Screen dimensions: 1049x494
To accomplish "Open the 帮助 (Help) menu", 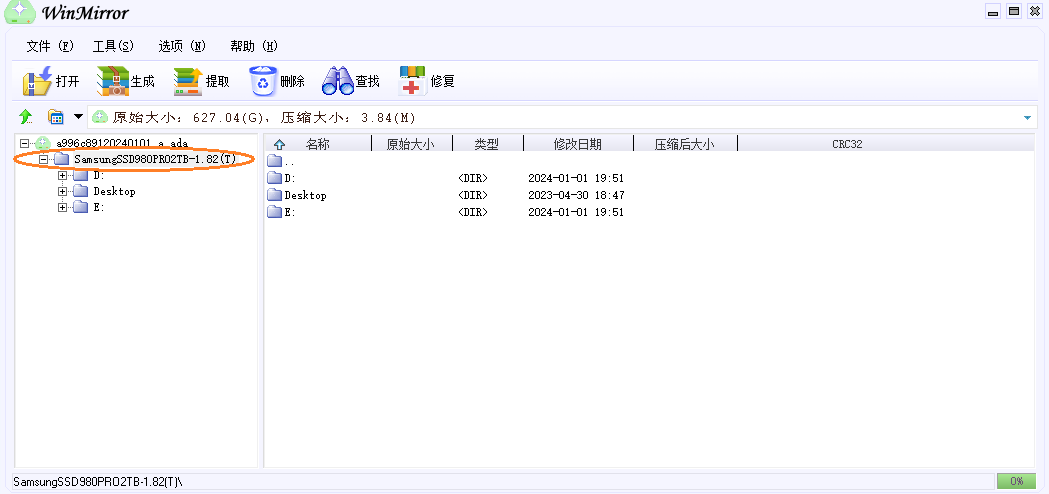I will point(253,46).
